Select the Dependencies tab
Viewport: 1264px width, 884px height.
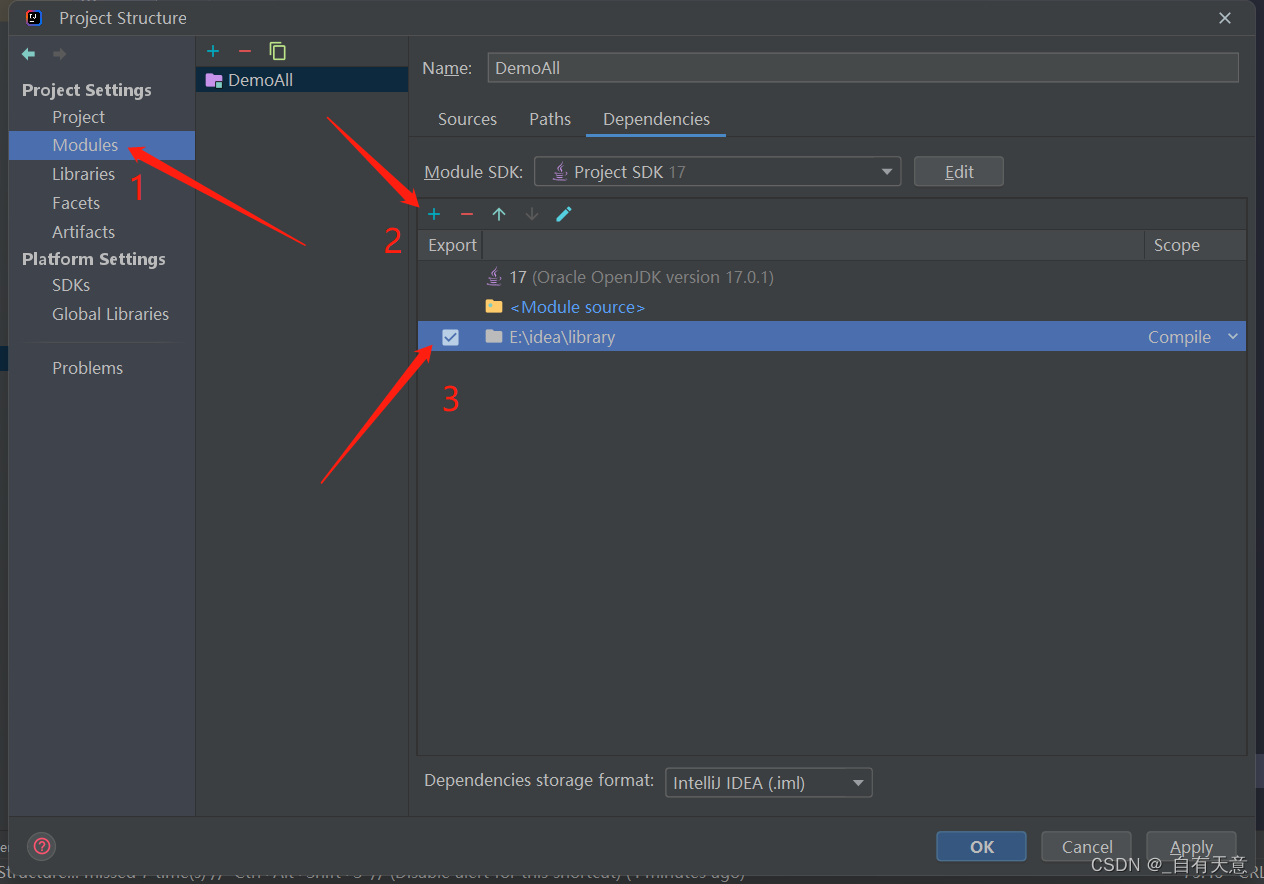pyautogui.click(x=656, y=119)
